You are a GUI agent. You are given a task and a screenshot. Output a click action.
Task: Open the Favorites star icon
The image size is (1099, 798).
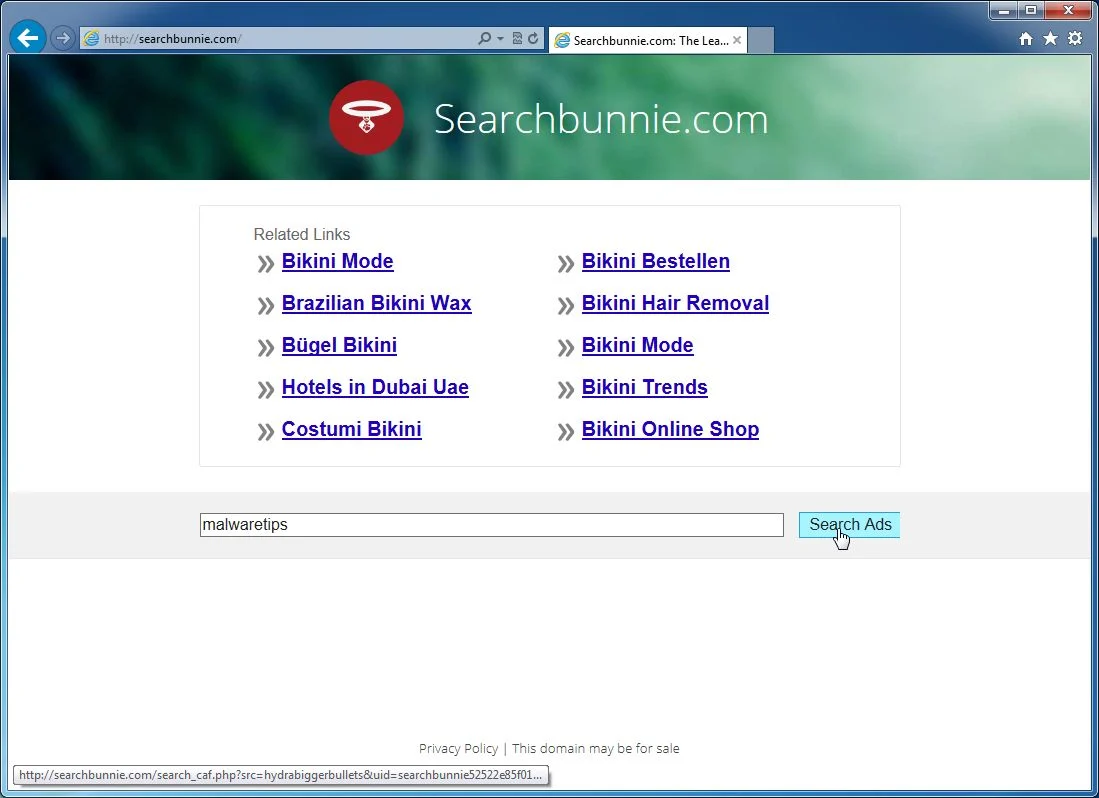pyautogui.click(x=1050, y=39)
